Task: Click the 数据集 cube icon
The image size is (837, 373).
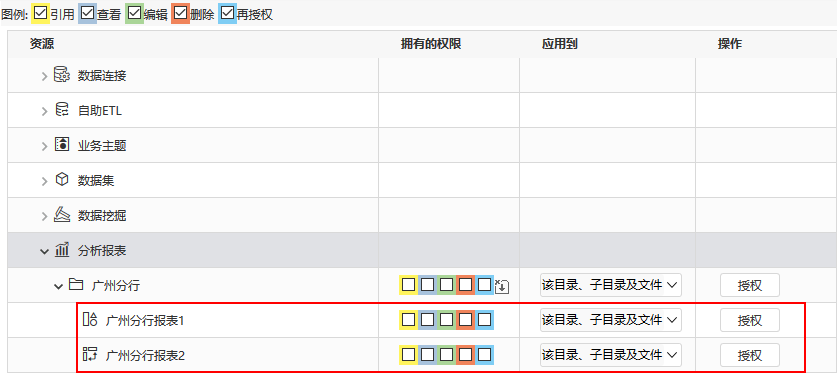Action: (62, 180)
